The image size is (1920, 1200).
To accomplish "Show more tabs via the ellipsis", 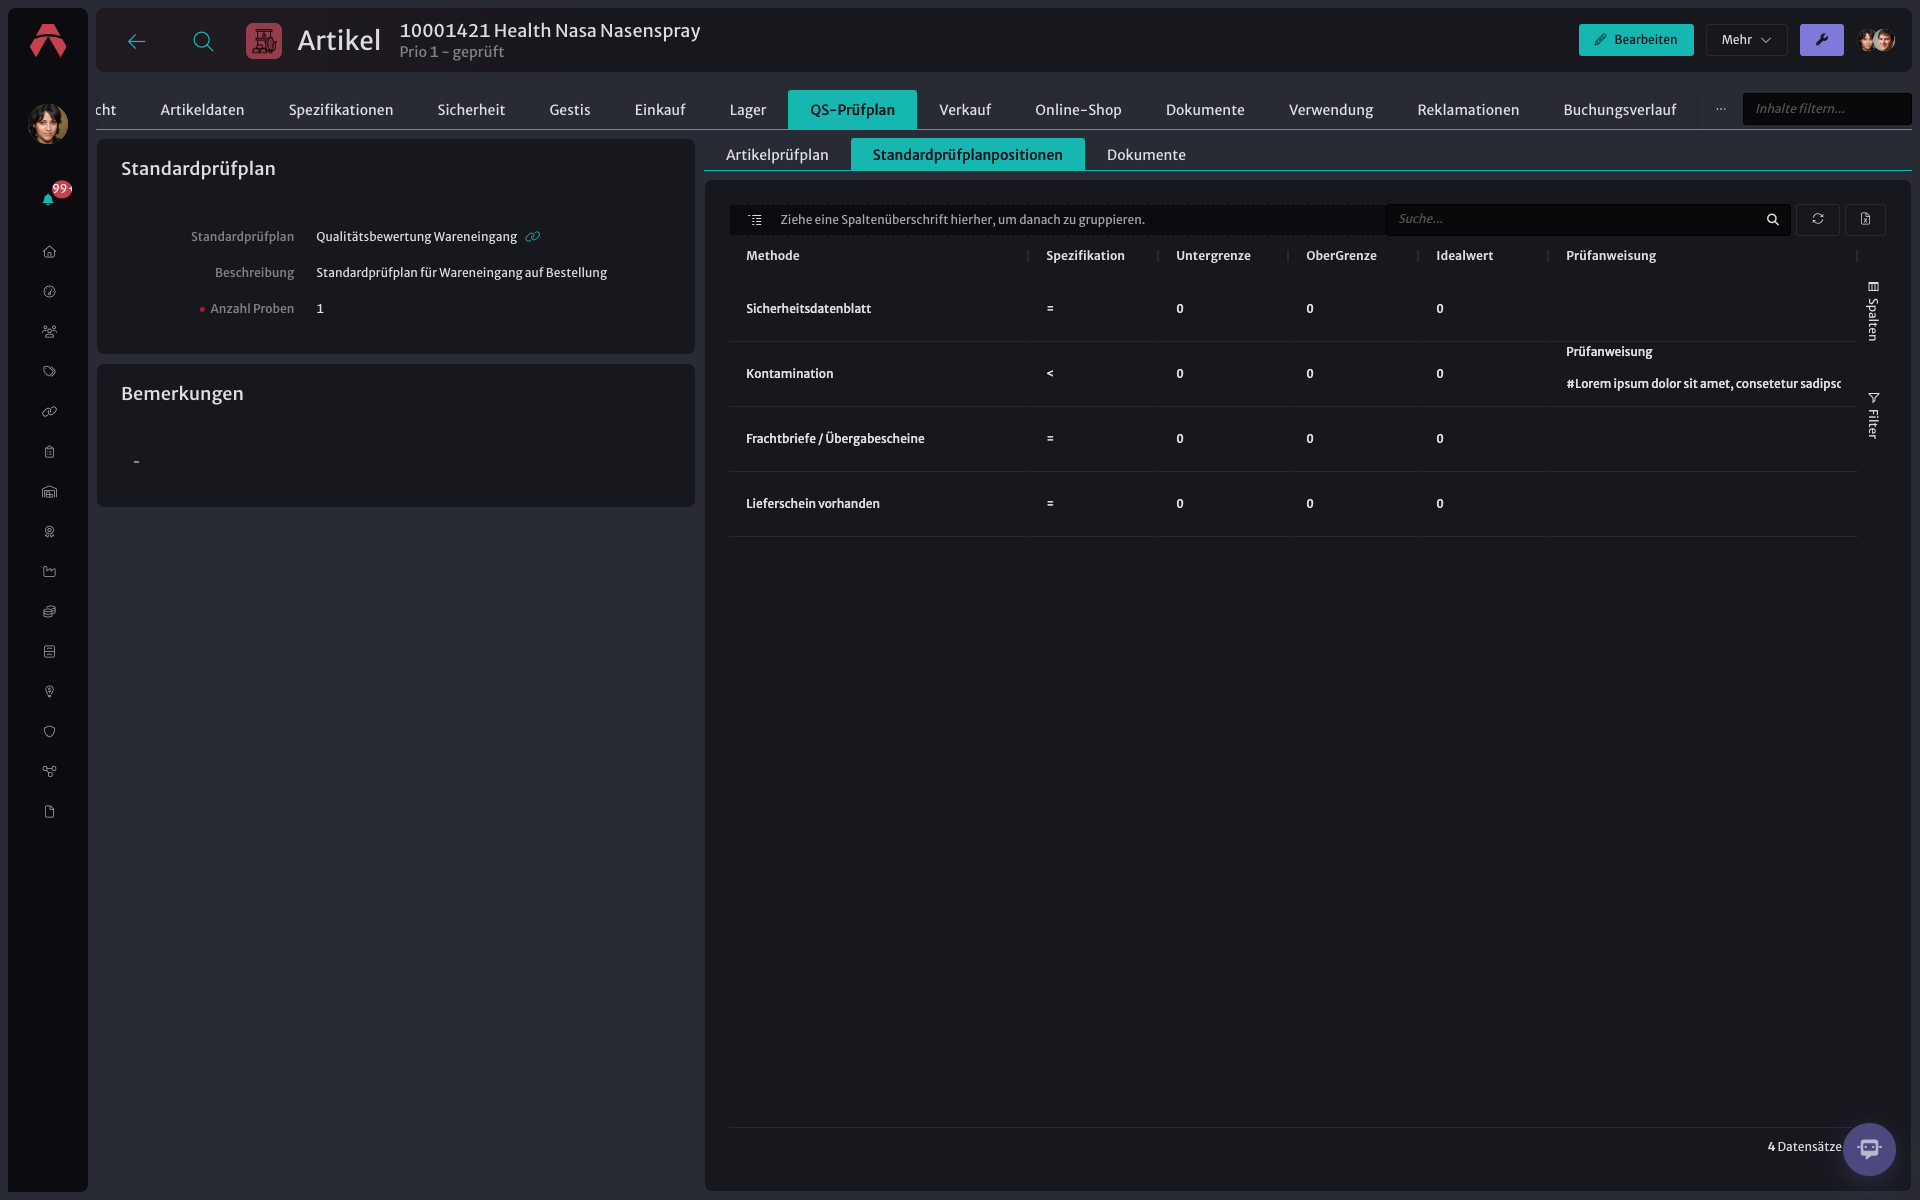I will (1720, 110).
